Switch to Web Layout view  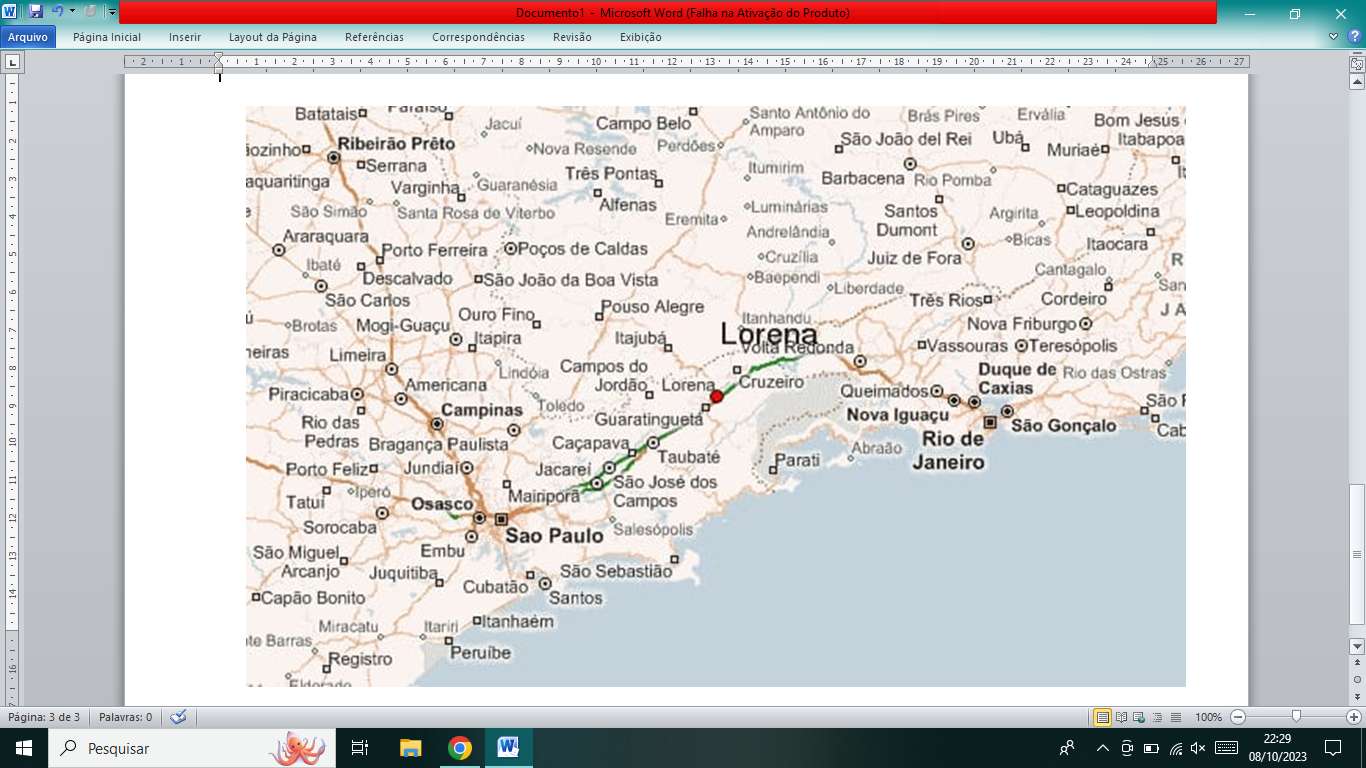[x=1140, y=717]
